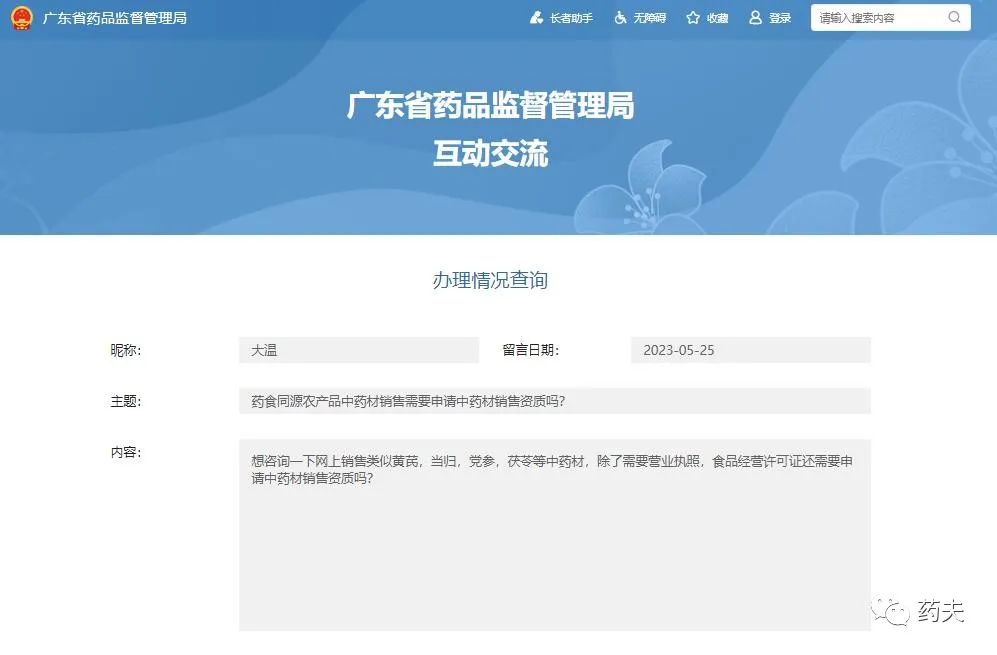The height and width of the screenshot is (655, 997).
Task: Click the 无障碍 wheelchair icon
Action: coord(621,18)
